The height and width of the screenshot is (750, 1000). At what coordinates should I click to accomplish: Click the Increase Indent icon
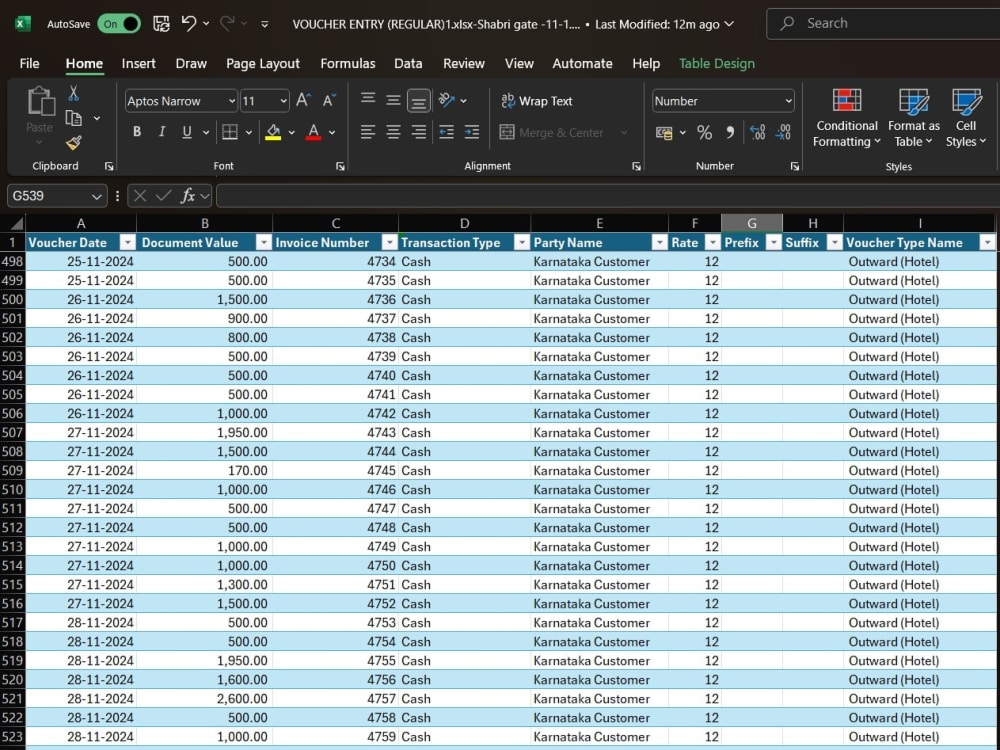pyautogui.click(x=471, y=132)
